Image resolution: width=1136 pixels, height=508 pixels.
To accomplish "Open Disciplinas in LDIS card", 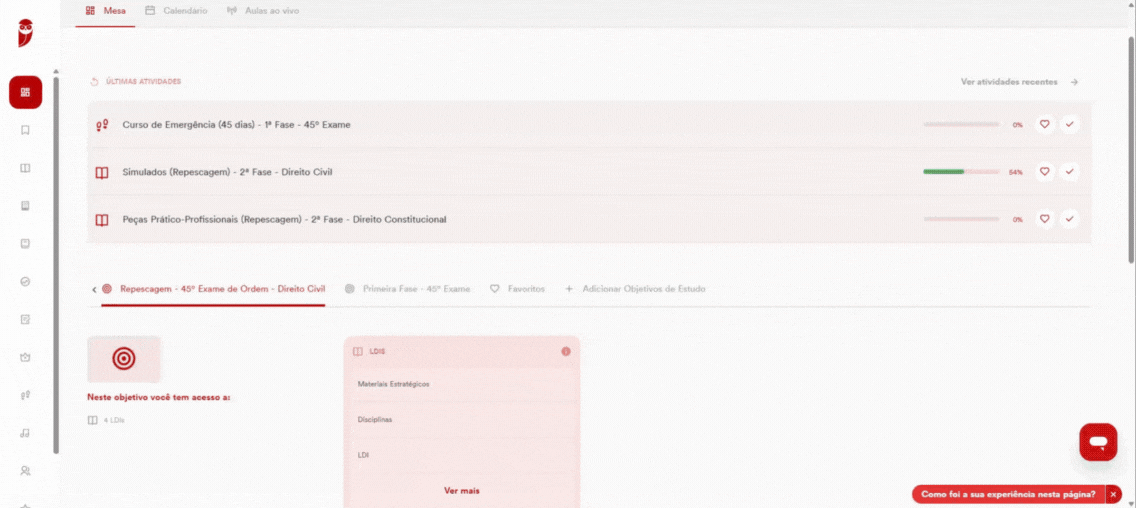I will coord(462,420).
